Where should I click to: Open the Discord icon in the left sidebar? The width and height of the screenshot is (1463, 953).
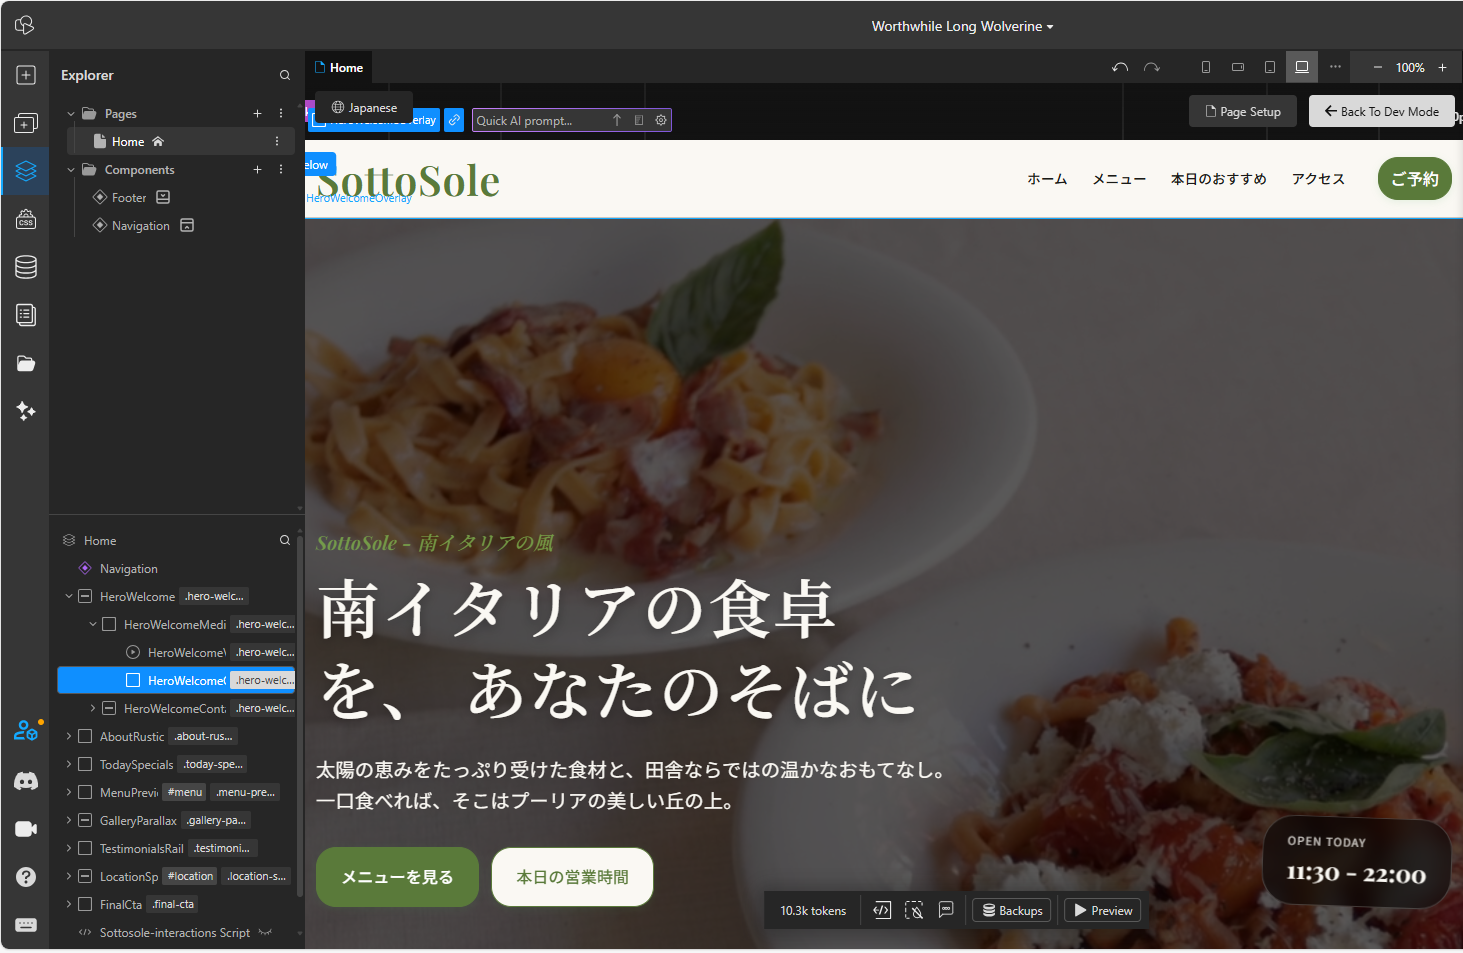(x=25, y=781)
